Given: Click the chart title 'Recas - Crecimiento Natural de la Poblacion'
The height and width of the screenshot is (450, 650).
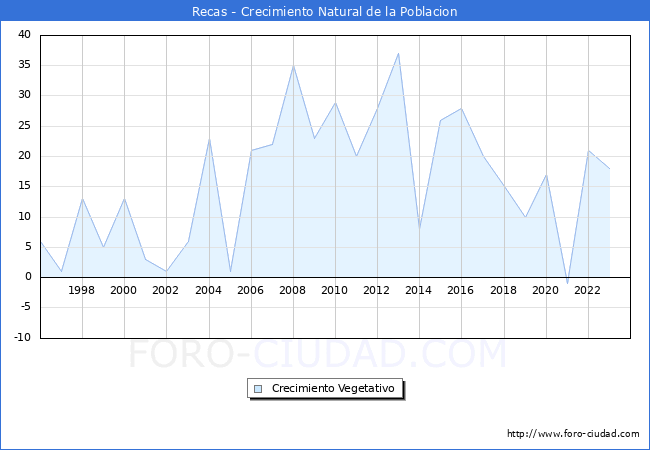Looking at the screenshot, I should 325,11.
